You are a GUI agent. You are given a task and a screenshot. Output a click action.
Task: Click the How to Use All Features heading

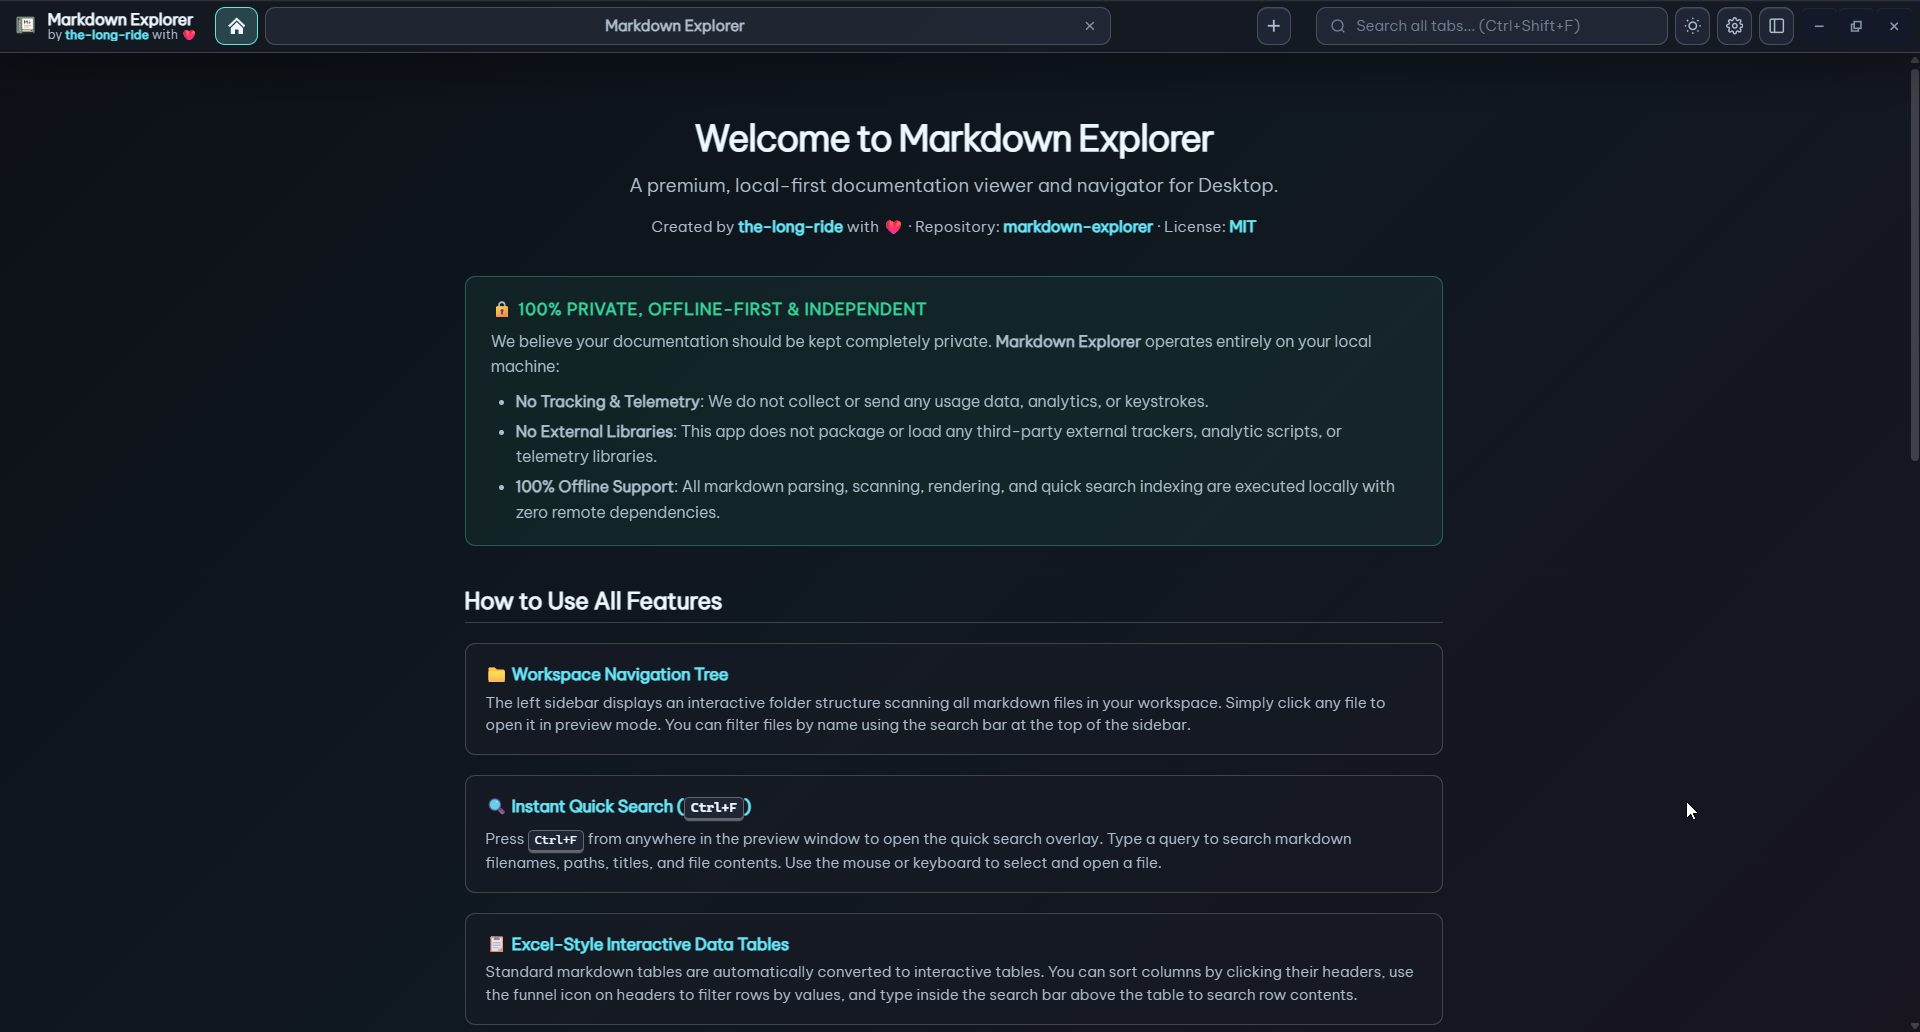[593, 601]
